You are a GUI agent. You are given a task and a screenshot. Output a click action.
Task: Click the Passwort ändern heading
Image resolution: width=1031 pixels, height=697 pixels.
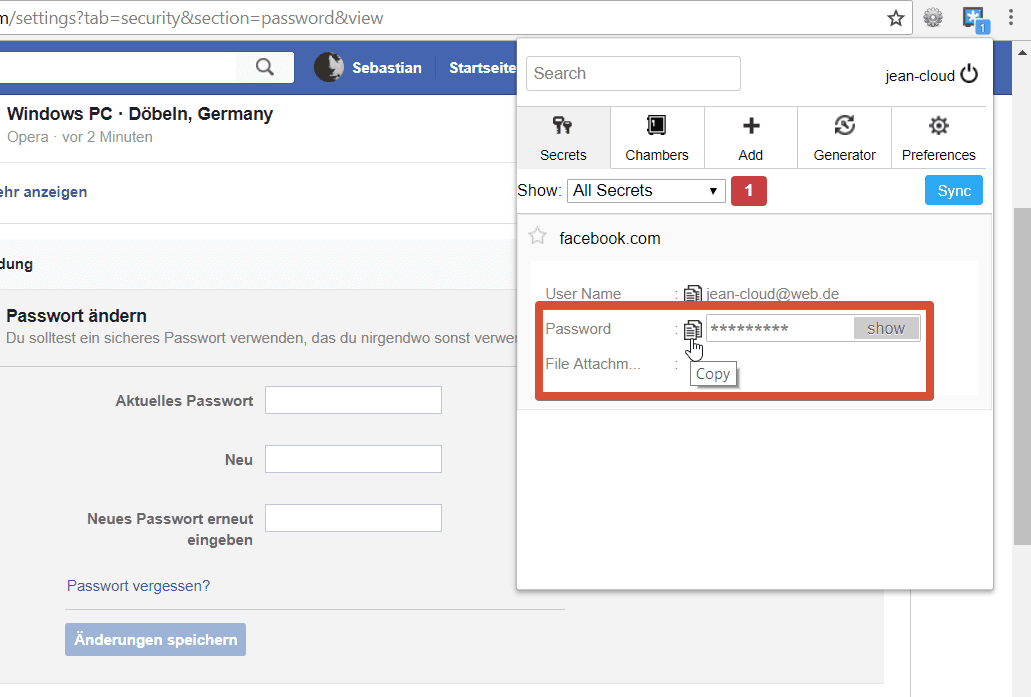(x=76, y=316)
